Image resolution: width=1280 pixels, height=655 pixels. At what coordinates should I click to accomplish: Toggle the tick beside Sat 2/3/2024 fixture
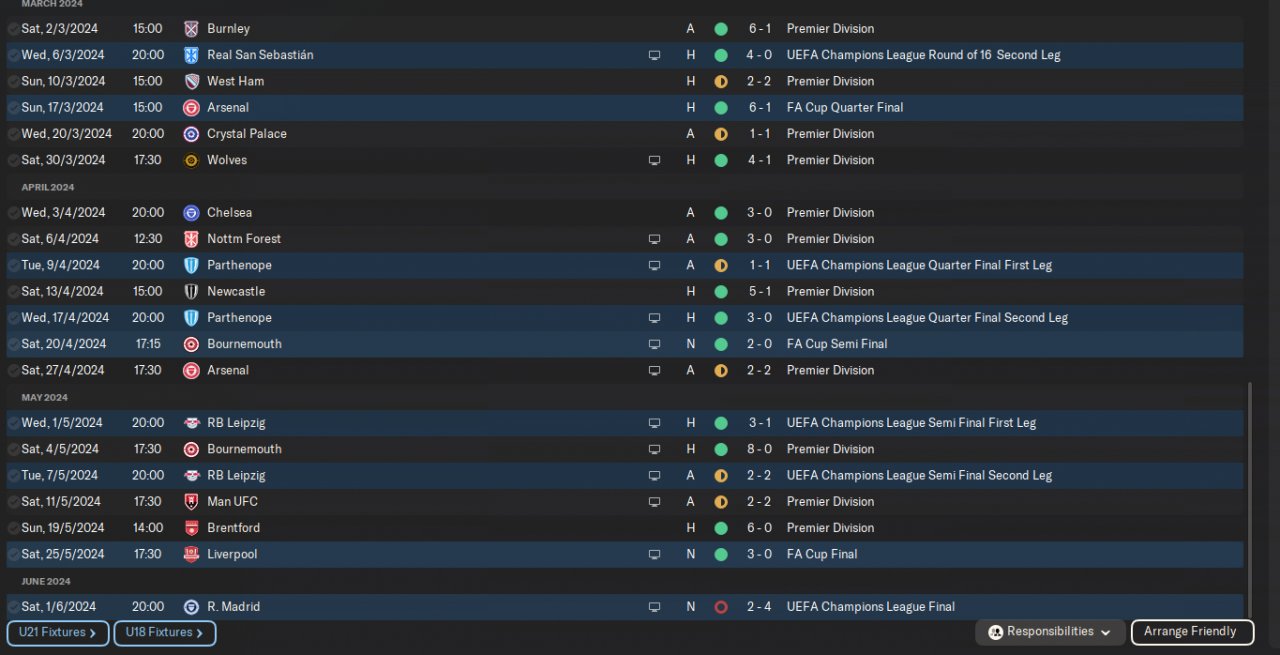click(x=13, y=29)
